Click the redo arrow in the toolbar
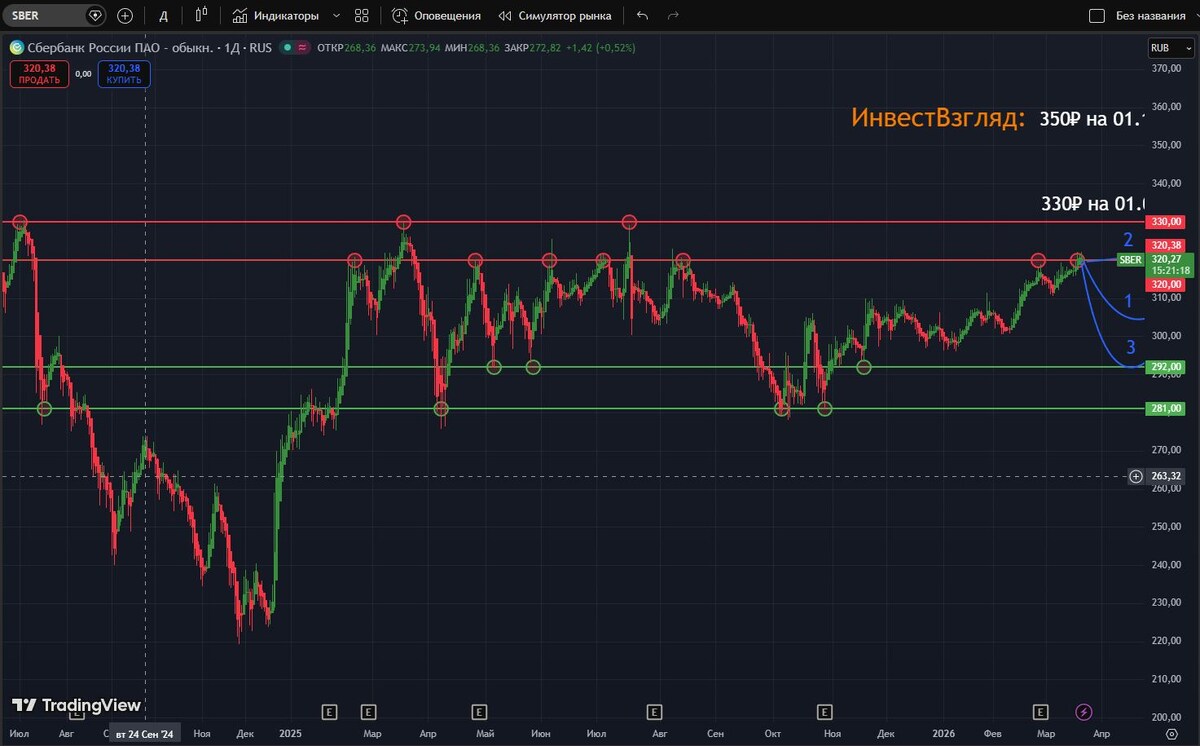Image resolution: width=1200 pixels, height=746 pixels. pyautogui.click(x=673, y=16)
